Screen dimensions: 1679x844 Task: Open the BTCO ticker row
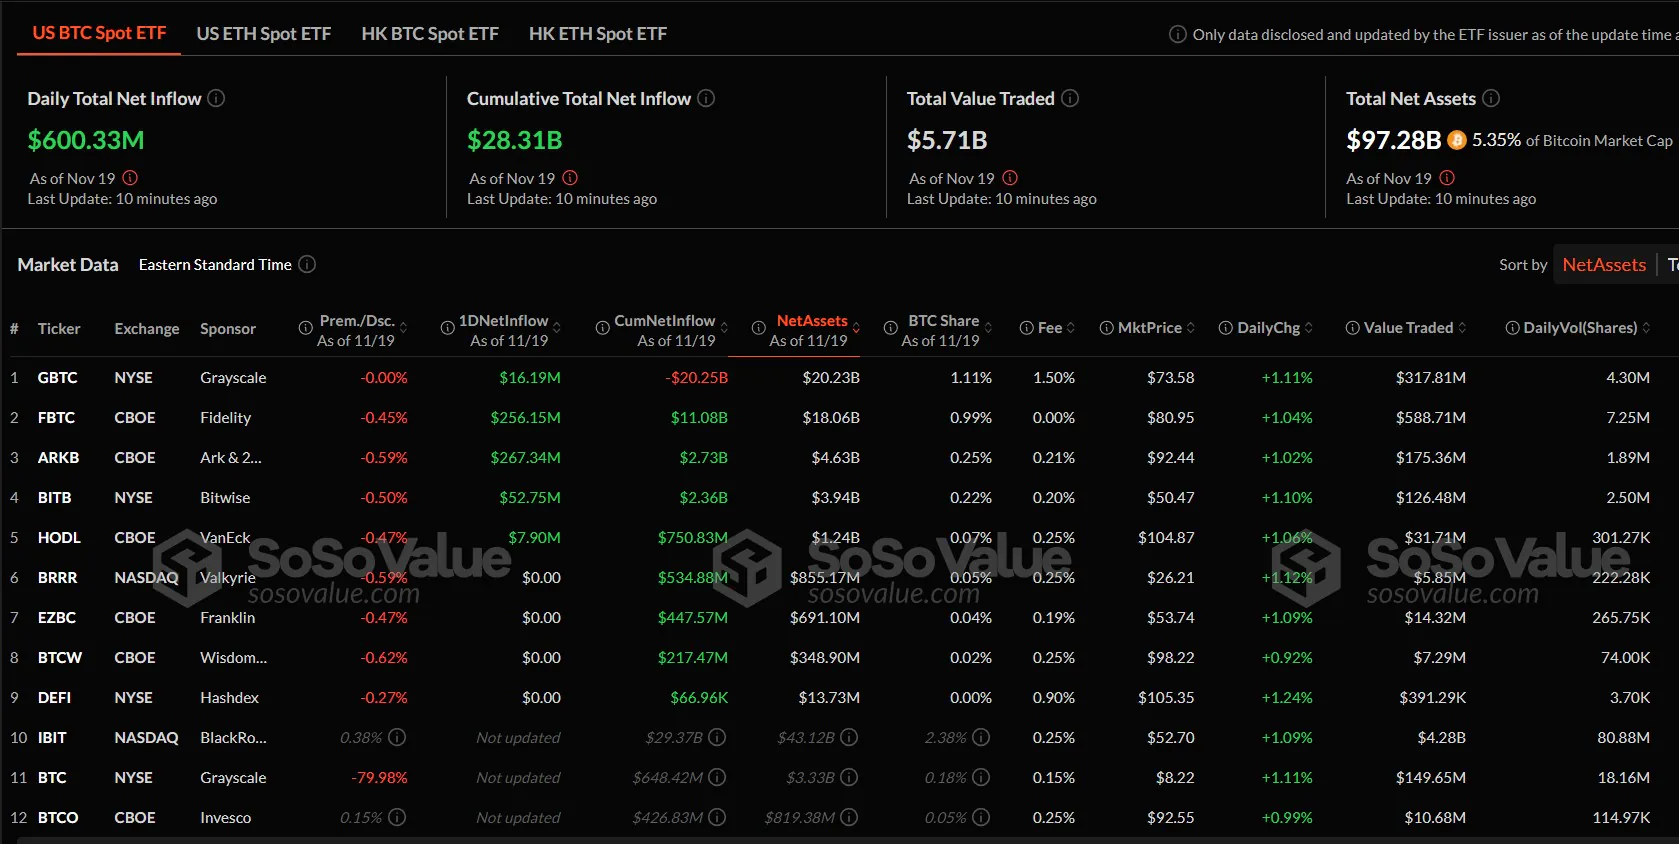(x=58, y=818)
